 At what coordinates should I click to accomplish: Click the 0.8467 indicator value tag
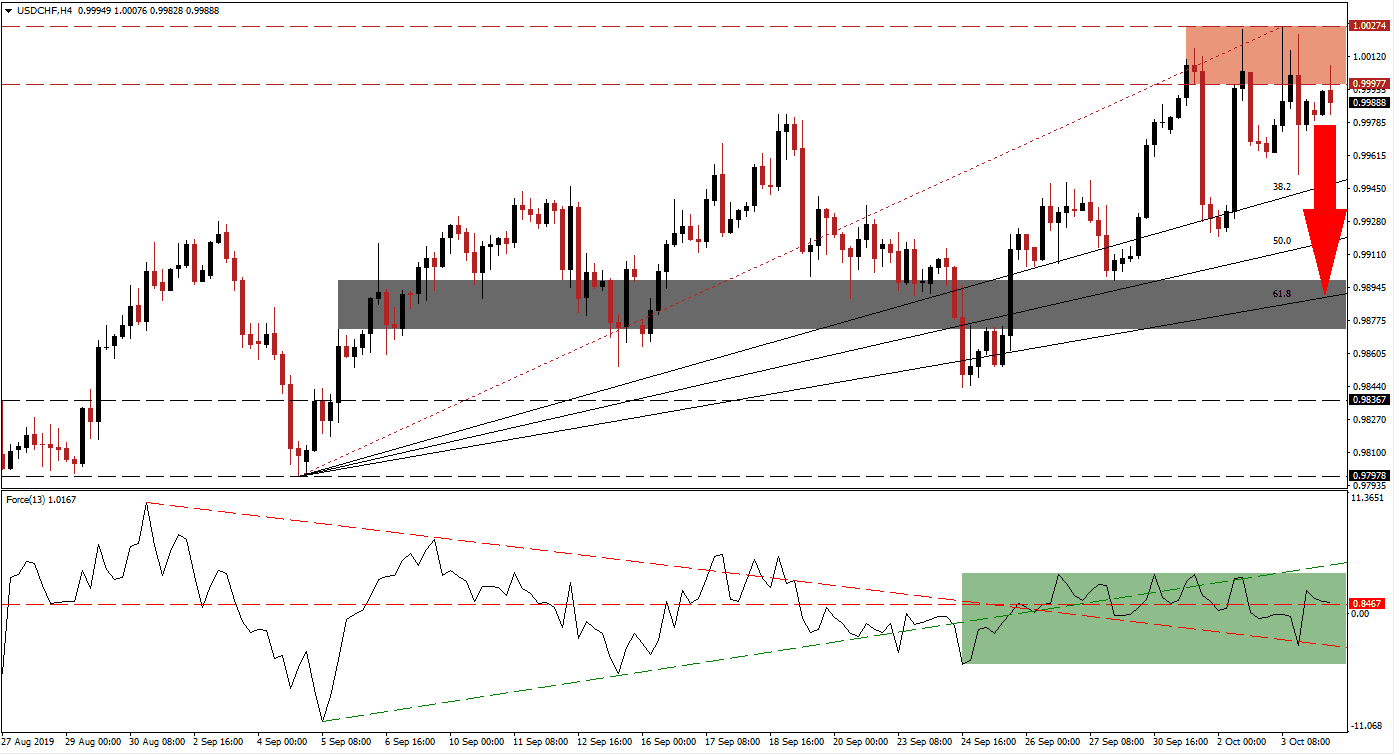tap(1368, 605)
